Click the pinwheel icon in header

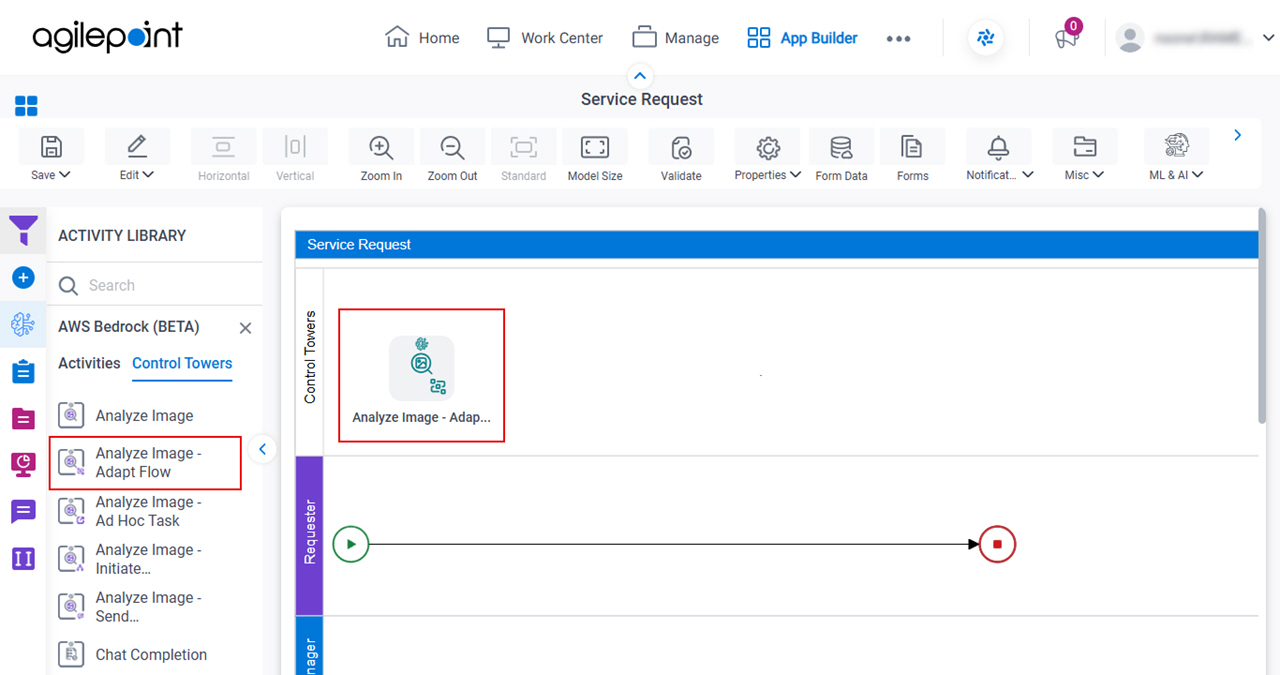tap(986, 38)
